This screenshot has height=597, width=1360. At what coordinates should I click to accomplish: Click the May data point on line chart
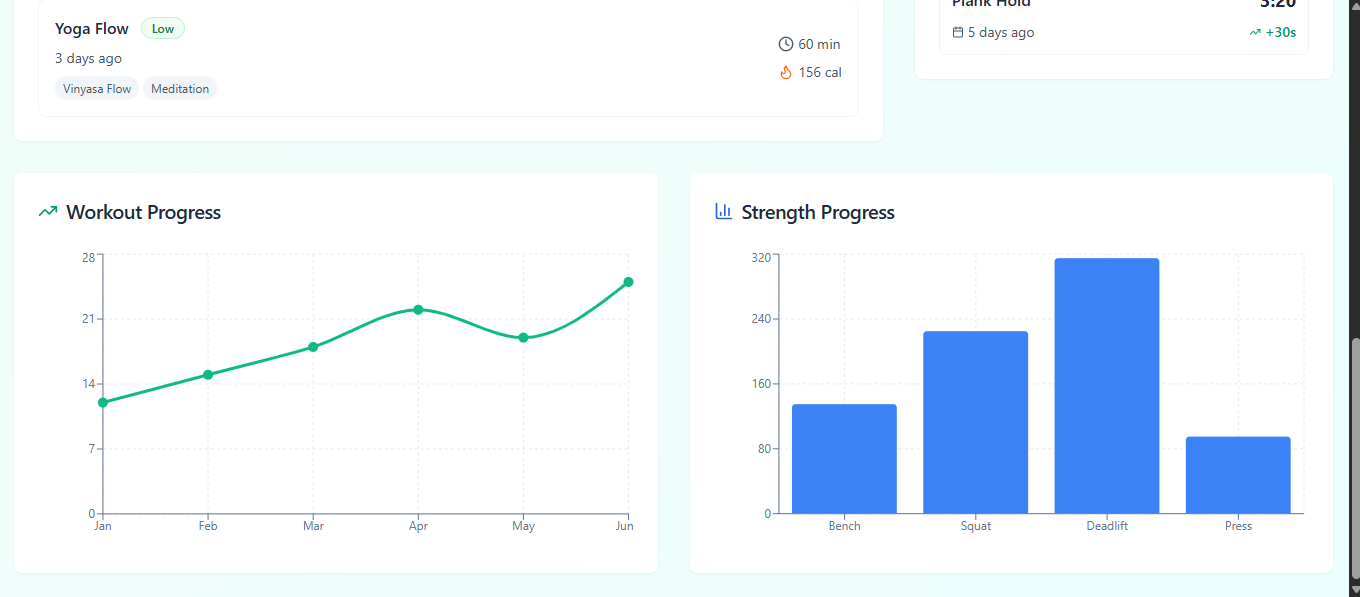pos(523,338)
